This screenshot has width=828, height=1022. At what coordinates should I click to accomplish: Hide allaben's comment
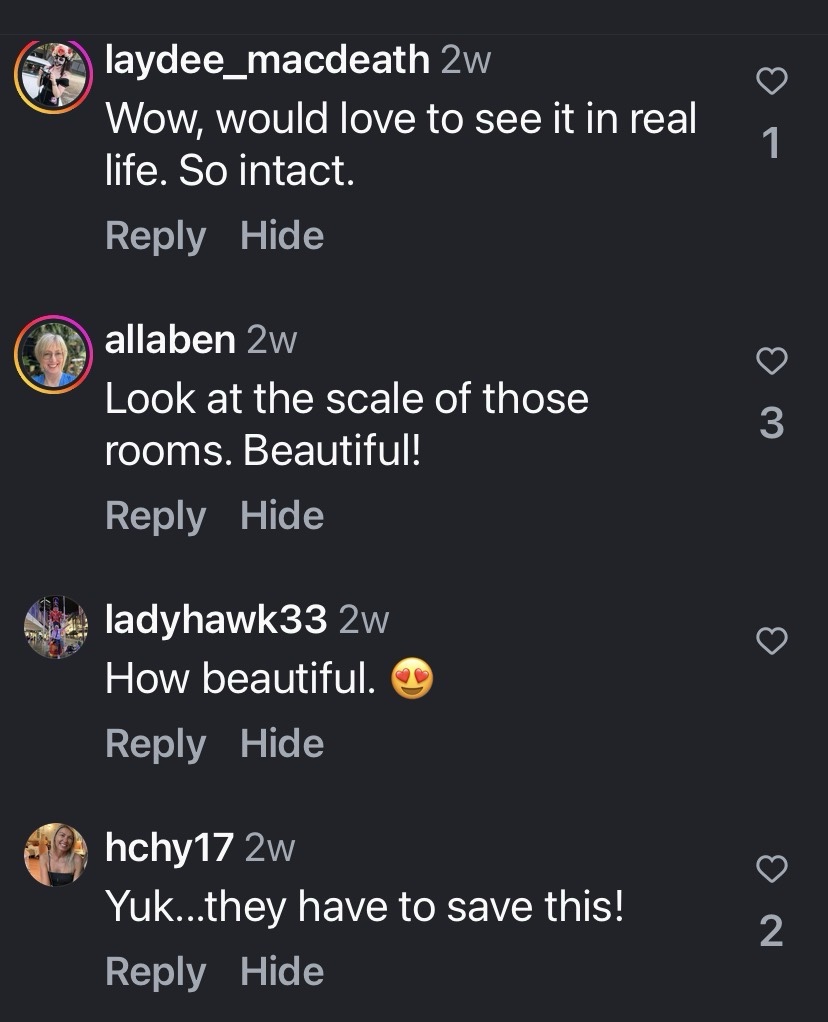(x=282, y=516)
